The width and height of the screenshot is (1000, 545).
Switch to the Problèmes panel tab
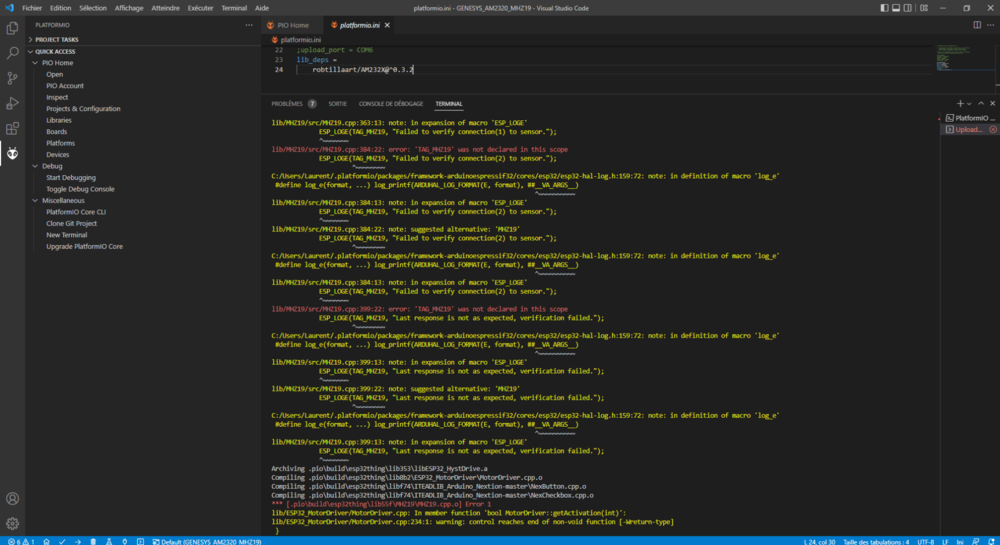287,104
